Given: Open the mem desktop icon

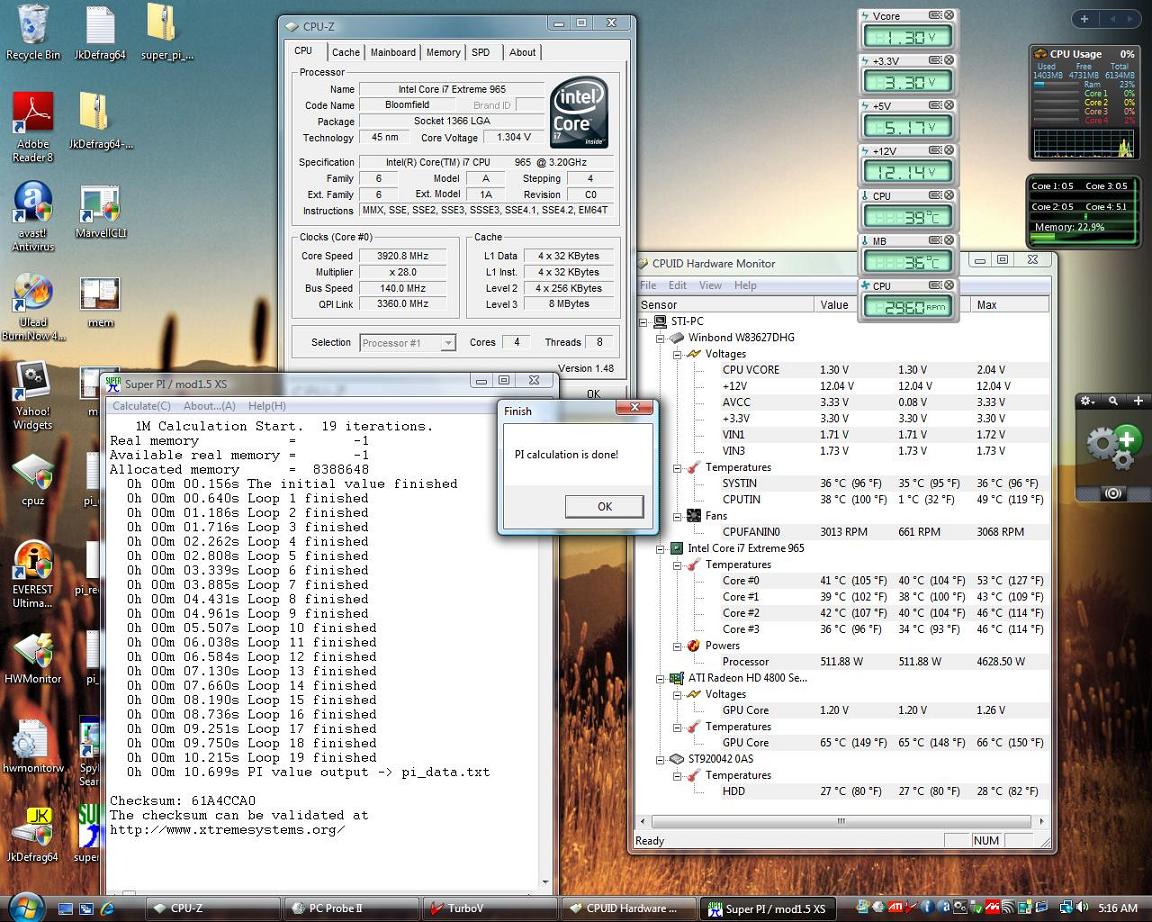Looking at the screenshot, I should click(x=100, y=303).
